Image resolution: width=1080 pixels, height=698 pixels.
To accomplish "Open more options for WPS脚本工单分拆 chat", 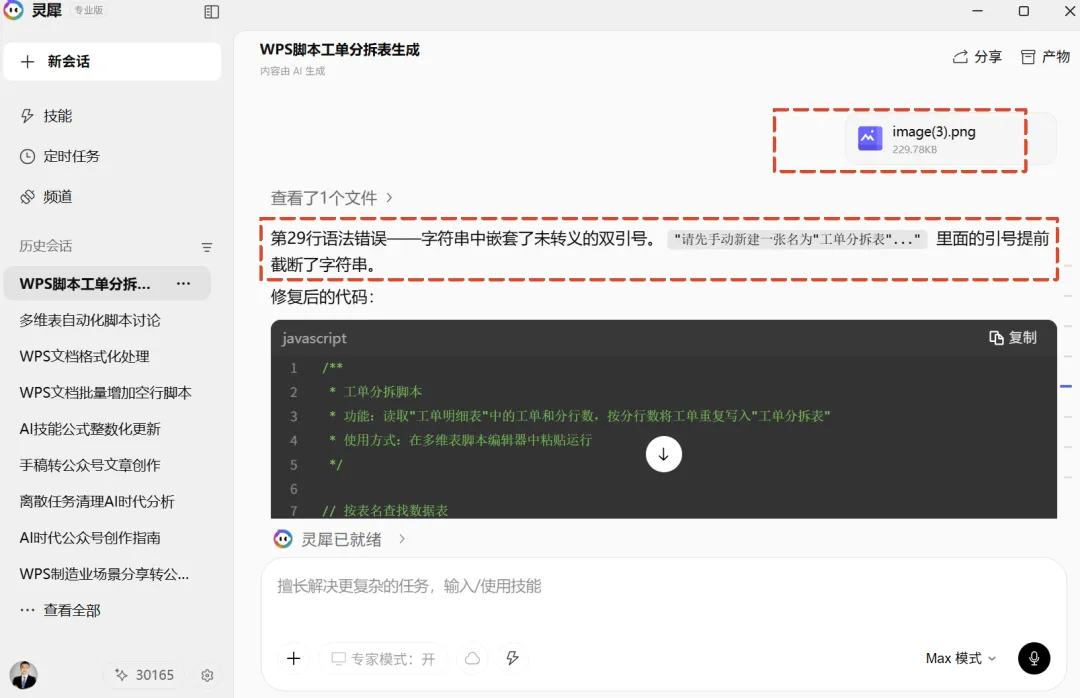I will point(183,283).
